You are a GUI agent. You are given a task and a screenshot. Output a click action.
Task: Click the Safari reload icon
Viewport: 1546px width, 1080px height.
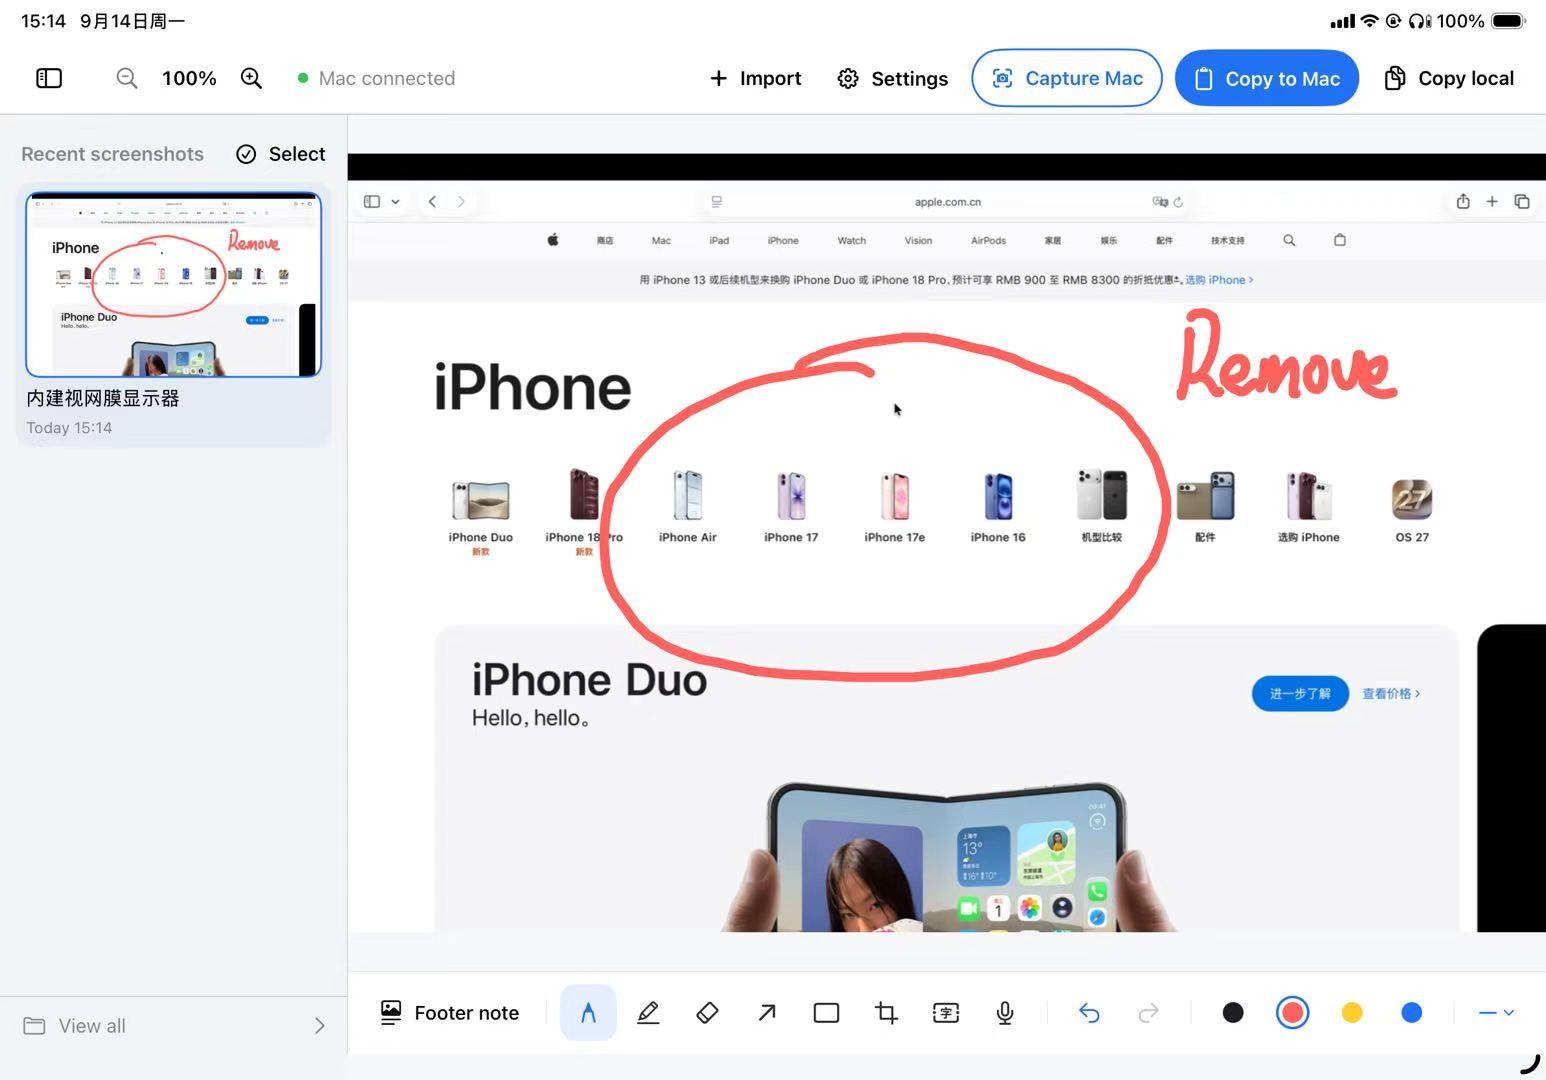pyautogui.click(x=1178, y=202)
